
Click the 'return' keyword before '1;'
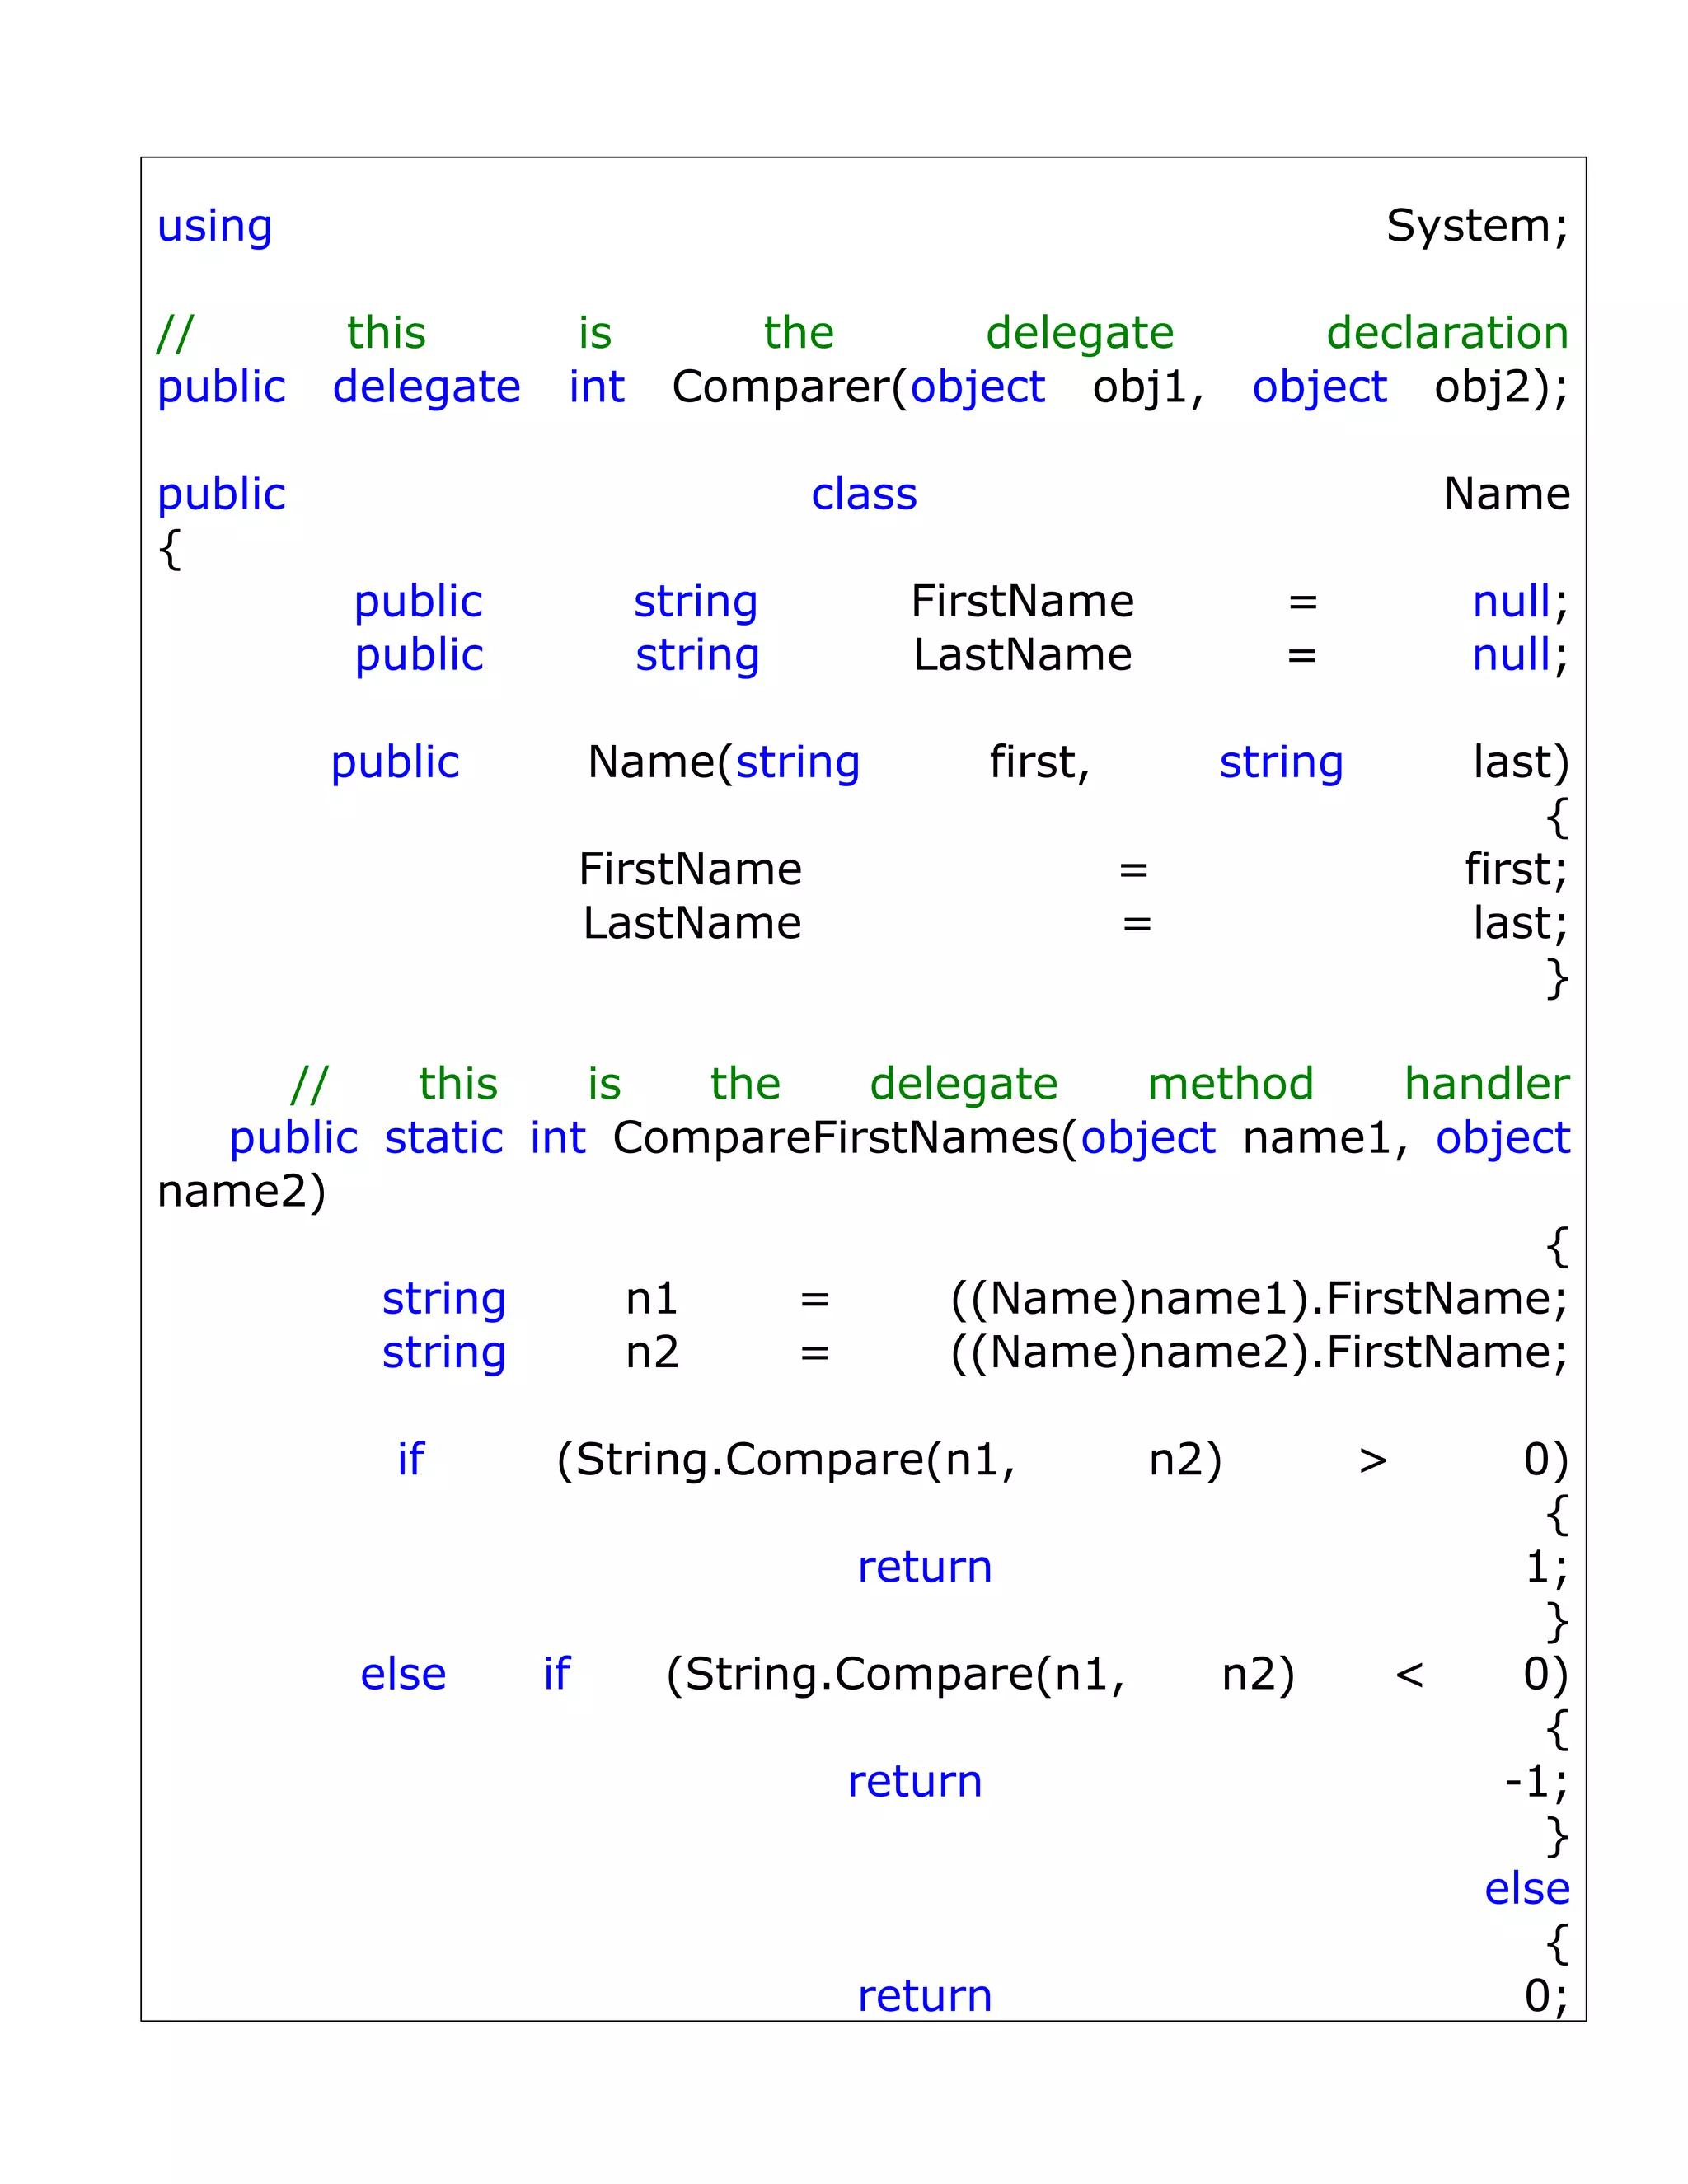coord(924,1567)
